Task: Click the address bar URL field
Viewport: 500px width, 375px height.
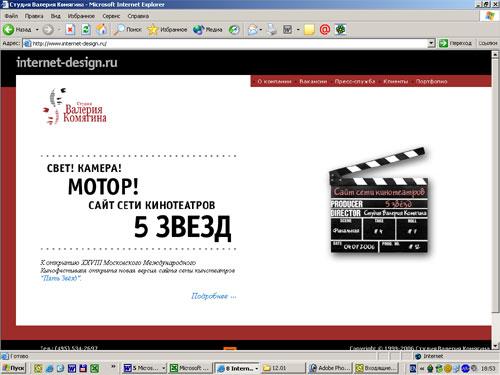Action: 225,43
